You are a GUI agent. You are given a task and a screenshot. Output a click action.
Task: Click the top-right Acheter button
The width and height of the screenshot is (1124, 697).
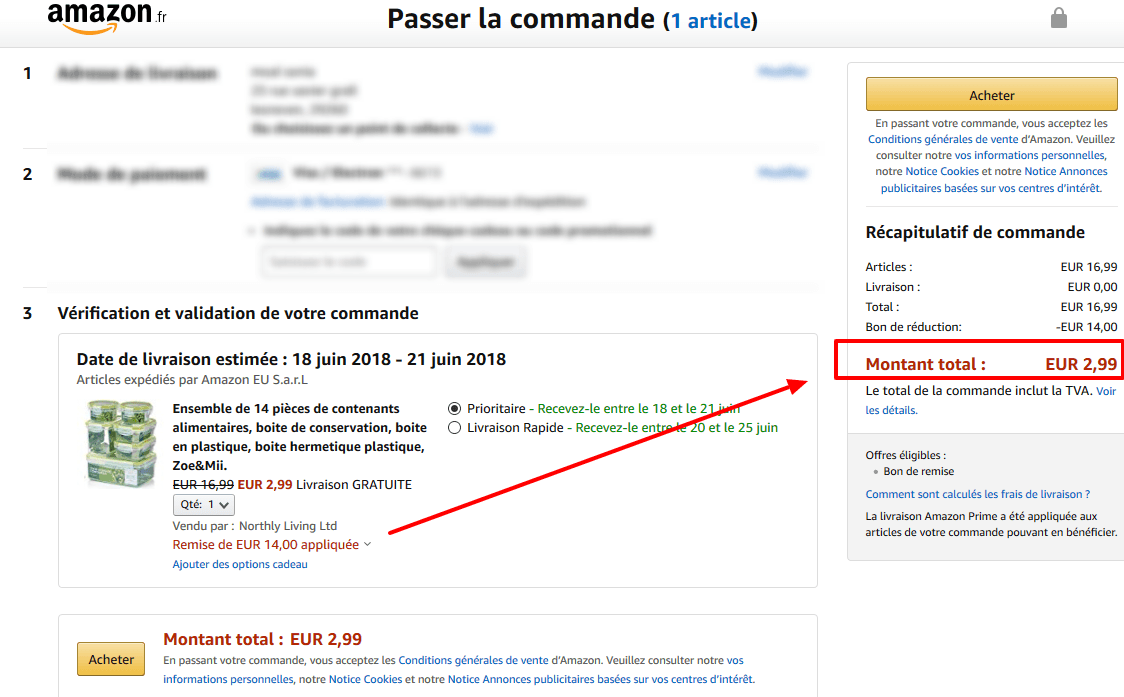point(991,94)
